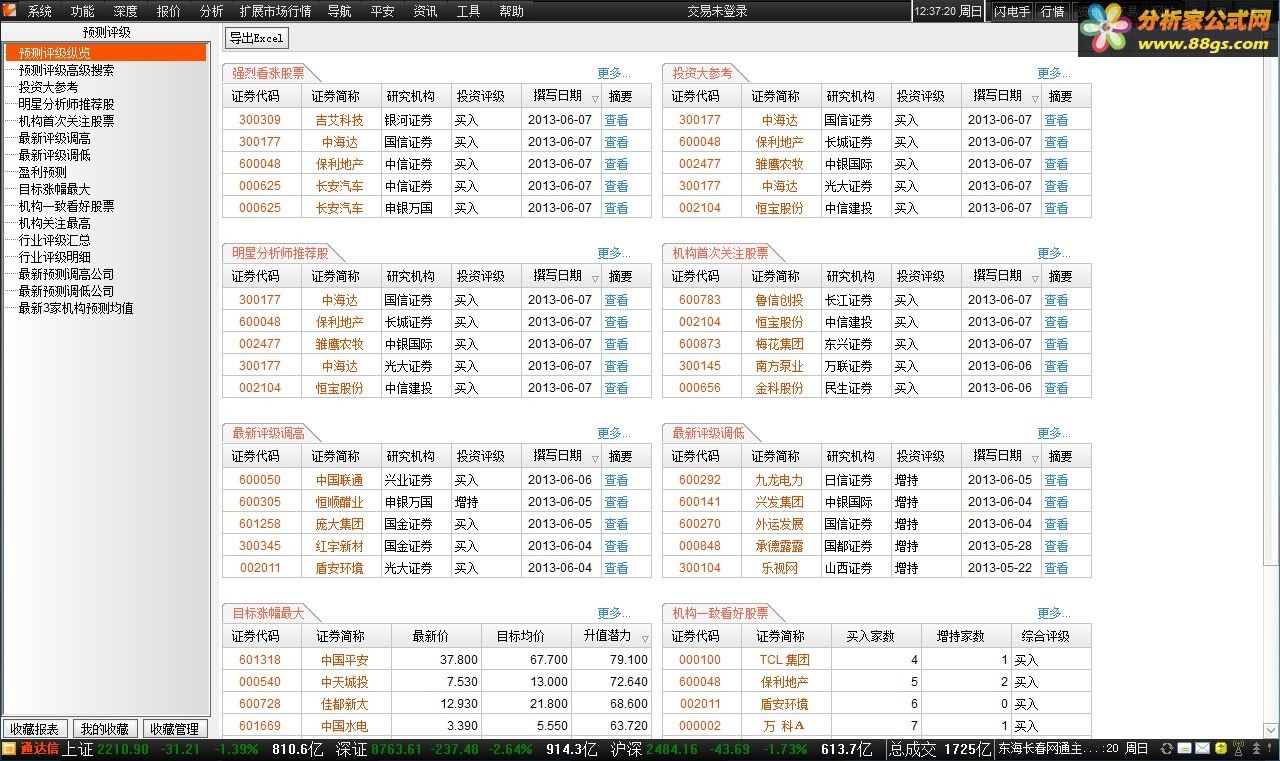Open the 工具 menu
This screenshot has width=1280, height=761.
[468, 12]
